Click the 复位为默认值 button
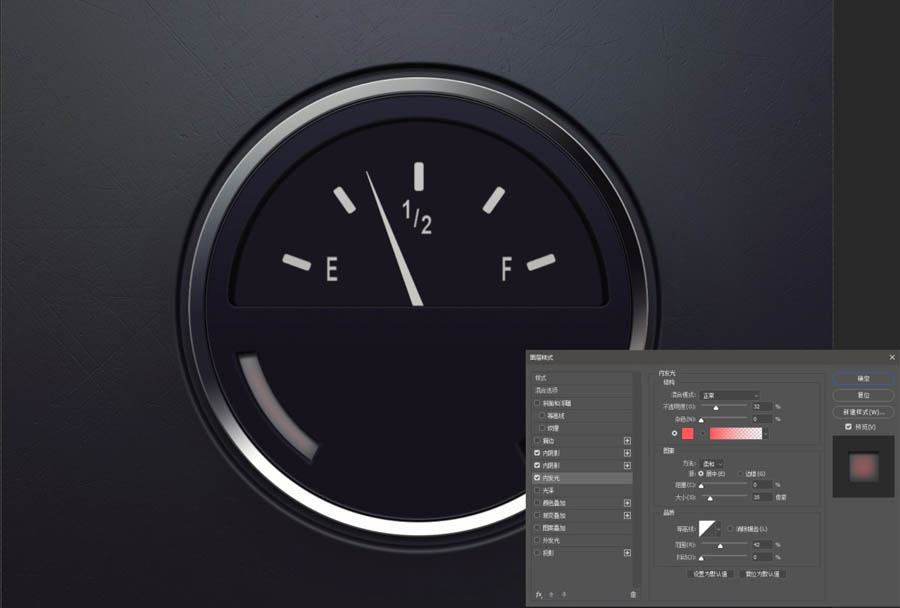 762,574
